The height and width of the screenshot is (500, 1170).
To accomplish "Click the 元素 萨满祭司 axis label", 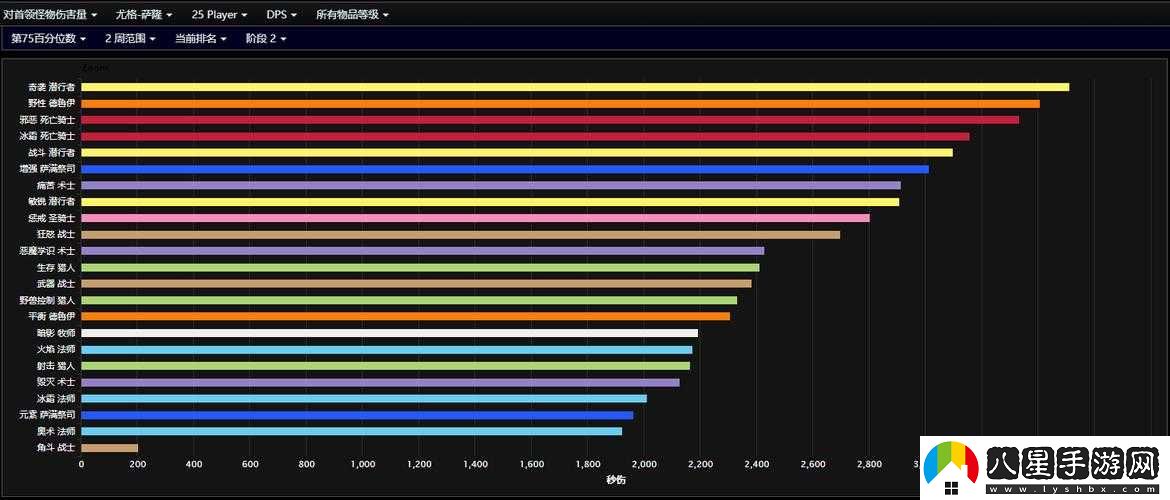I will [x=47, y=414].
